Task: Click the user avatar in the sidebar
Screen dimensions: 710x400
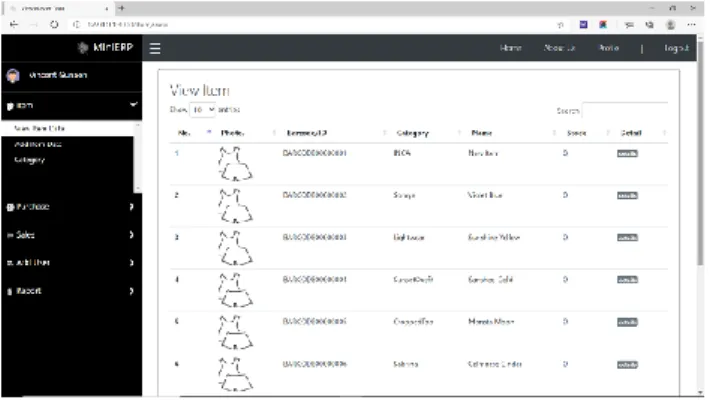Action: point(13,76)
